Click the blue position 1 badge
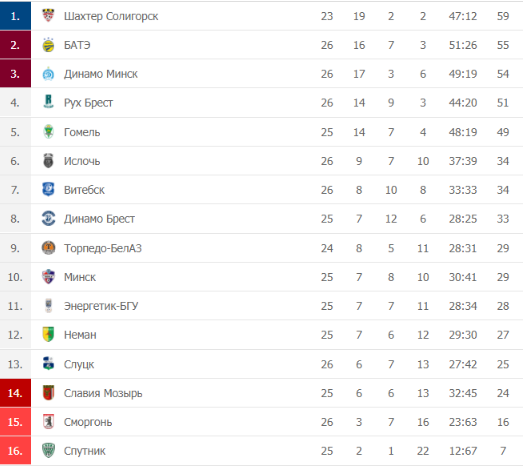 click(15, 16)
